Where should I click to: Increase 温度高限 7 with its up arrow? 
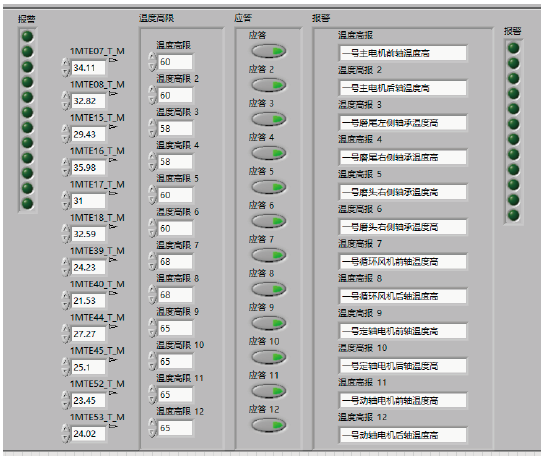pyautogui.click(x=152, y=257)
